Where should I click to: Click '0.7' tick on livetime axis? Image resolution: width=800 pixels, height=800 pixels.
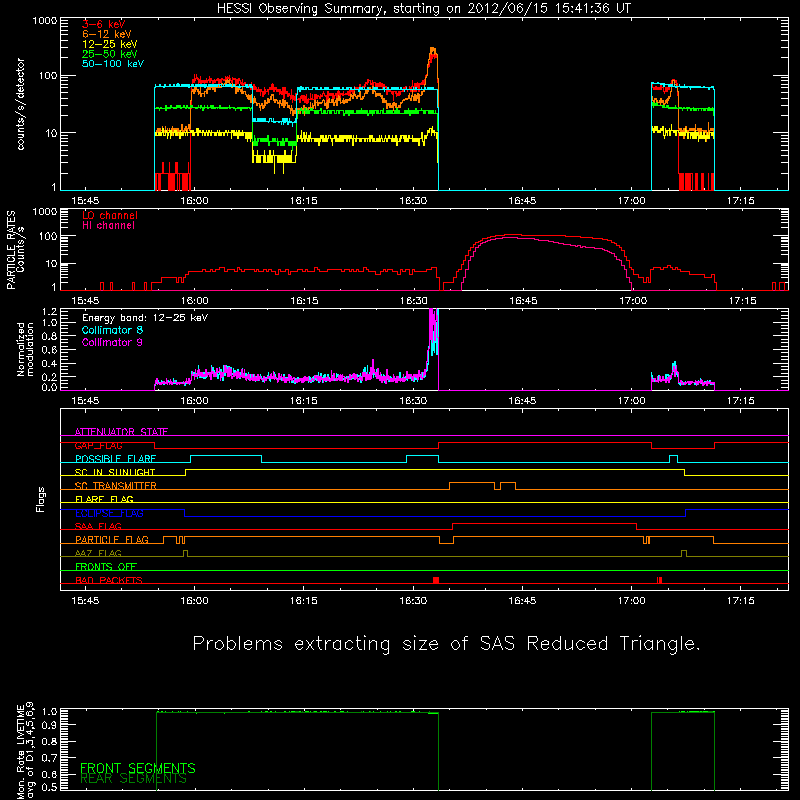point(50,758)
